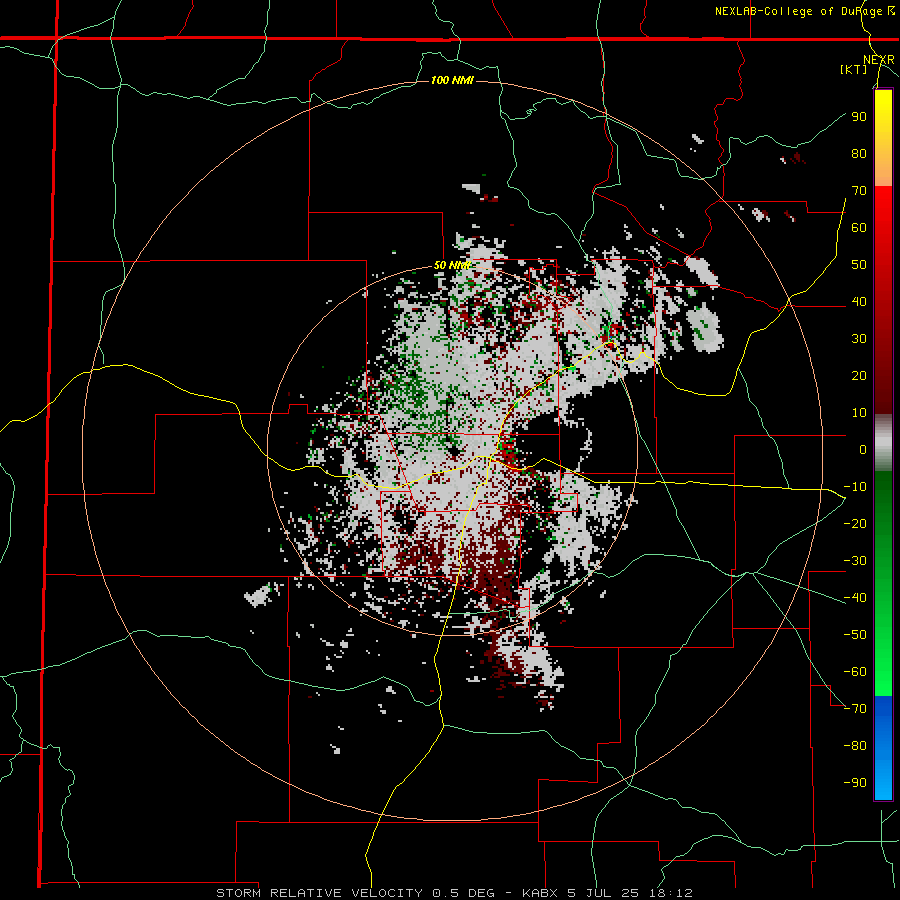Click the -90 value on the velocity scale
The image size is (900, 900).
855,783
